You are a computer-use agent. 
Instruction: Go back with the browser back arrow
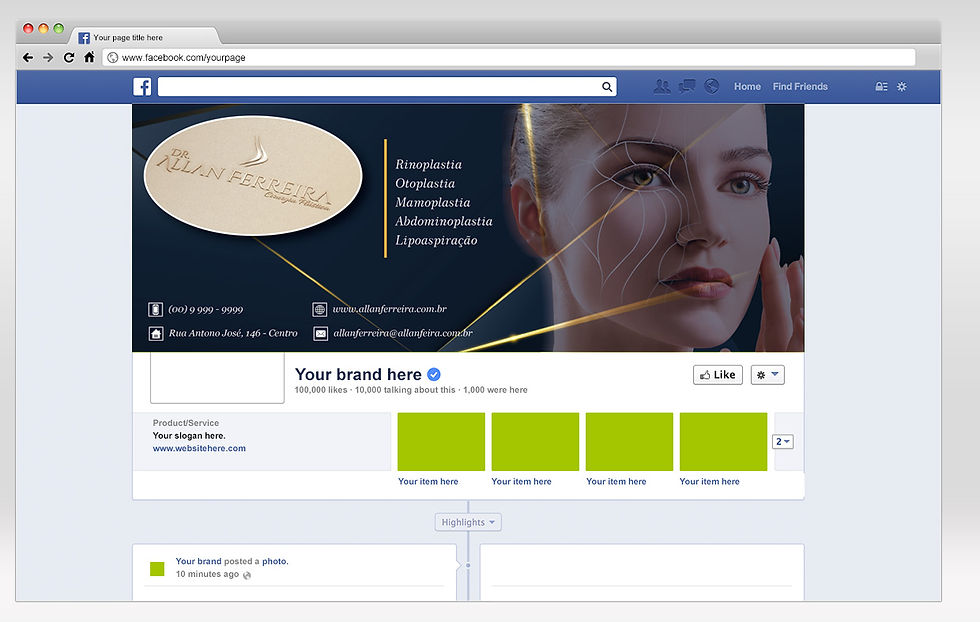(x=28, y=58)
